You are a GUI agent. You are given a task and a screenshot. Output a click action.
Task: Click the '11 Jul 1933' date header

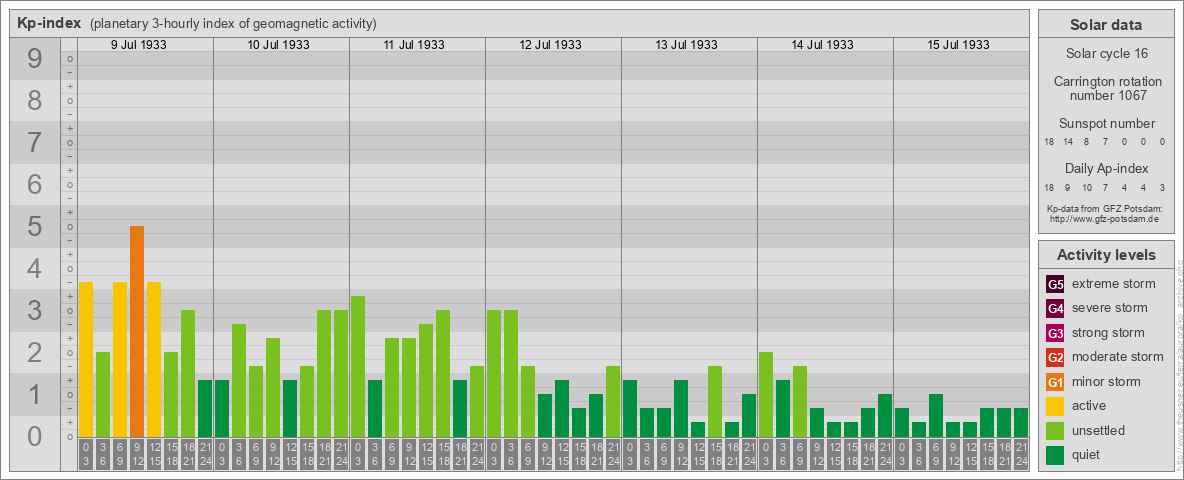tap(414, 45)
